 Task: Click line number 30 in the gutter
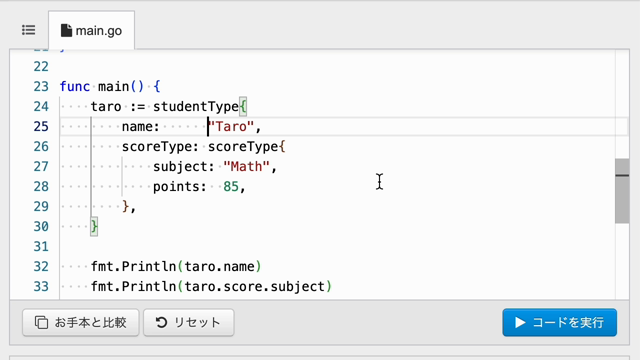(x=41, y=227)
